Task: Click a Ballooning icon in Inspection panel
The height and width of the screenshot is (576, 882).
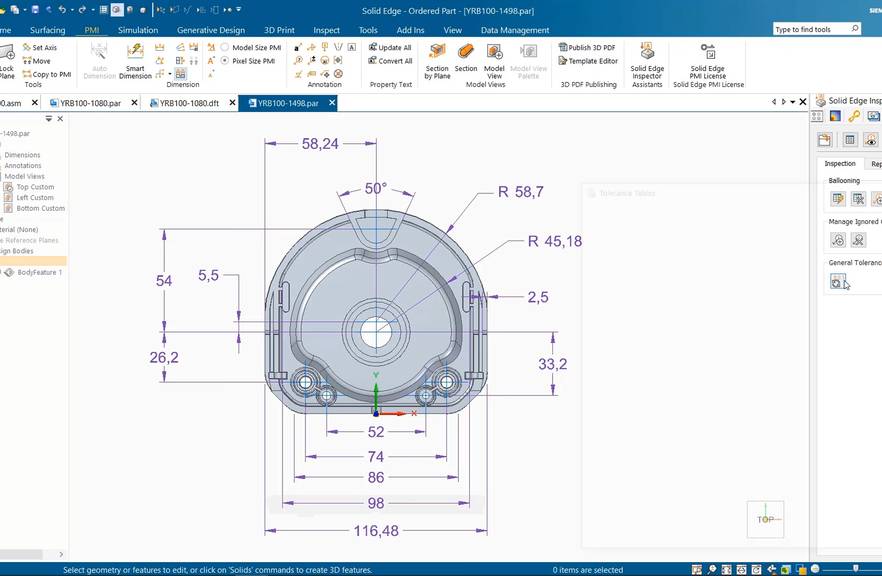Action: pos(837,199)
